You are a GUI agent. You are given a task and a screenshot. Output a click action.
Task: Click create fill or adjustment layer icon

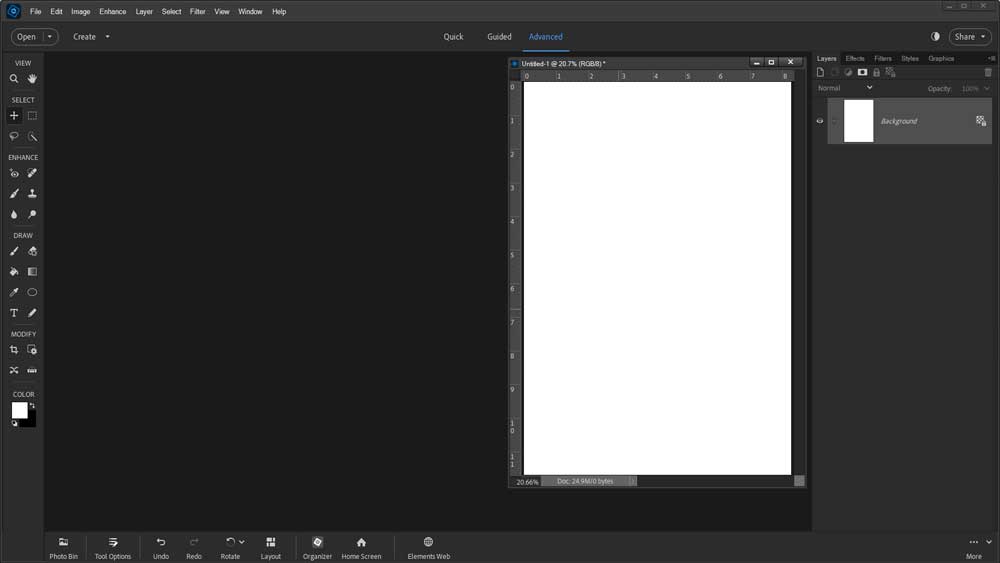coord(848,73)
